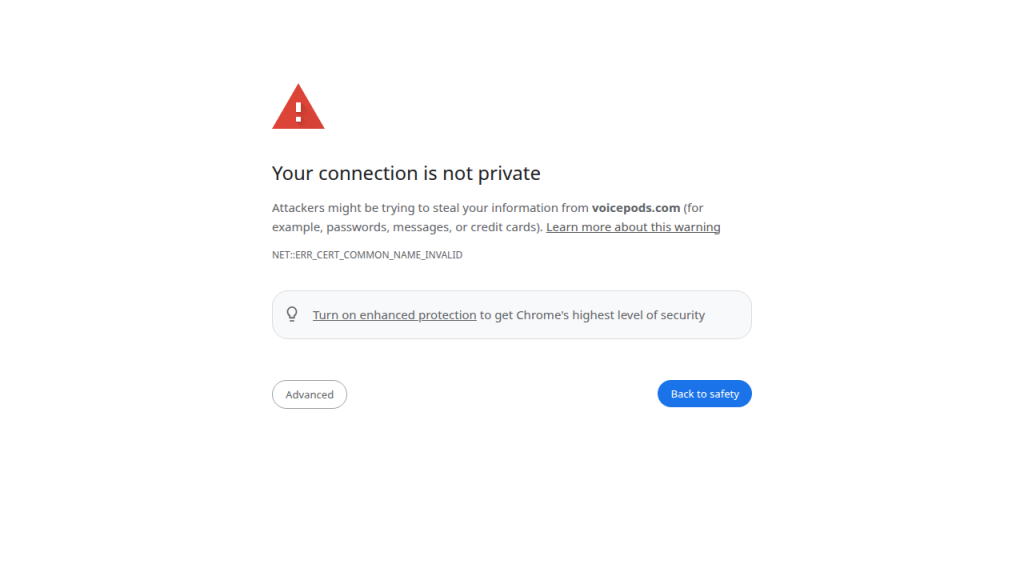Follow the Turn on enhanced protection link
Image resolution: width=1024 pixels, height=576 pixels.
point(394,315)
